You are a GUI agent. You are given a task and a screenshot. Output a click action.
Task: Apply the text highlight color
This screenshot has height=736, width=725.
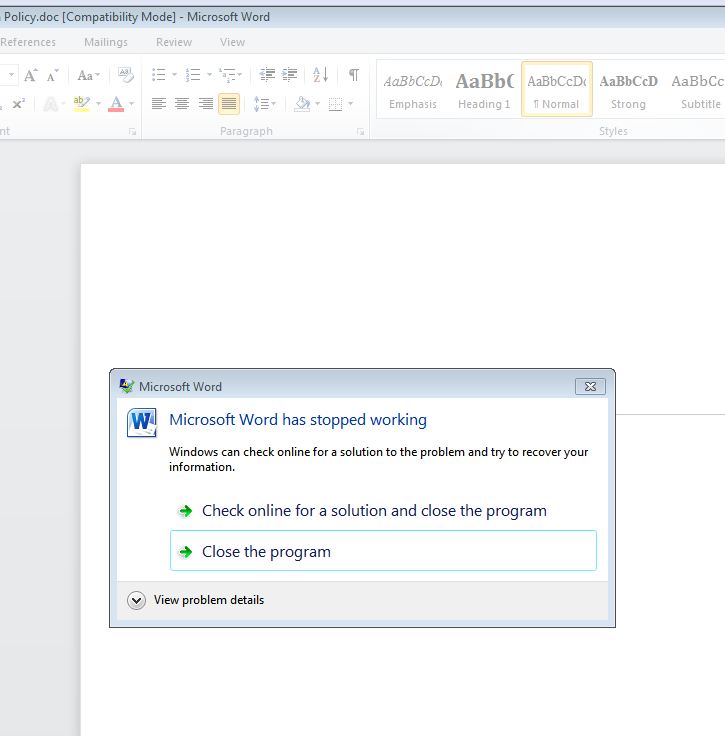[81, 104]
